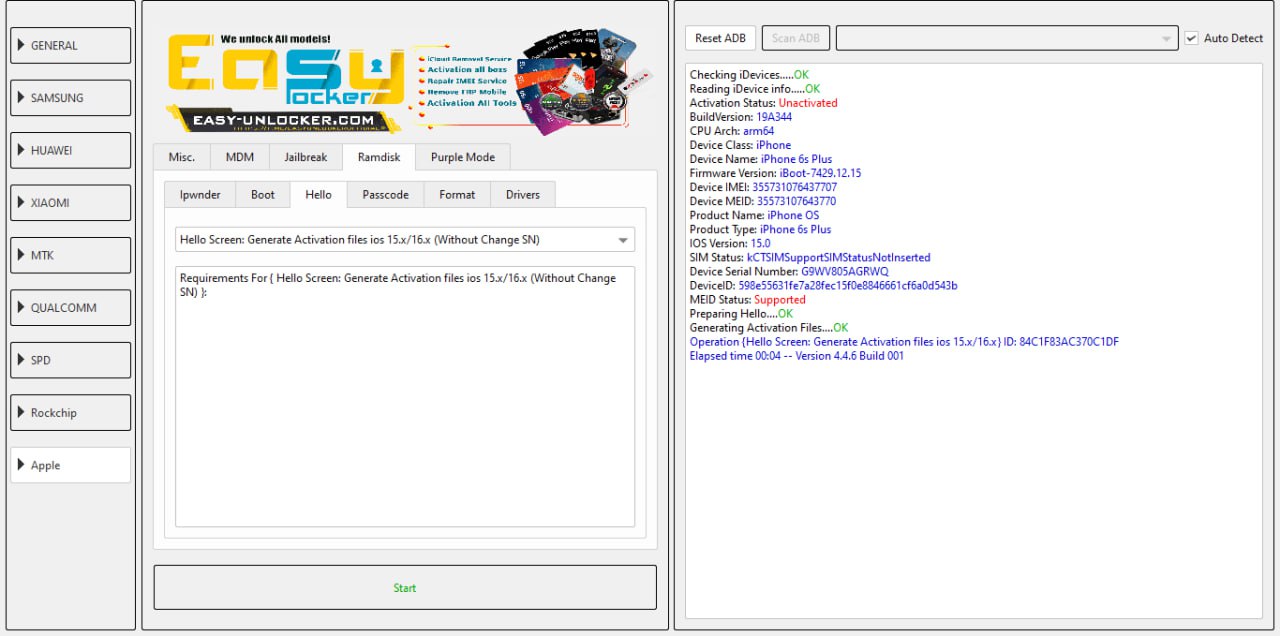Click the Preparing Hello OK line
This screenshot has width=1280, height=636.
point(741,313)
